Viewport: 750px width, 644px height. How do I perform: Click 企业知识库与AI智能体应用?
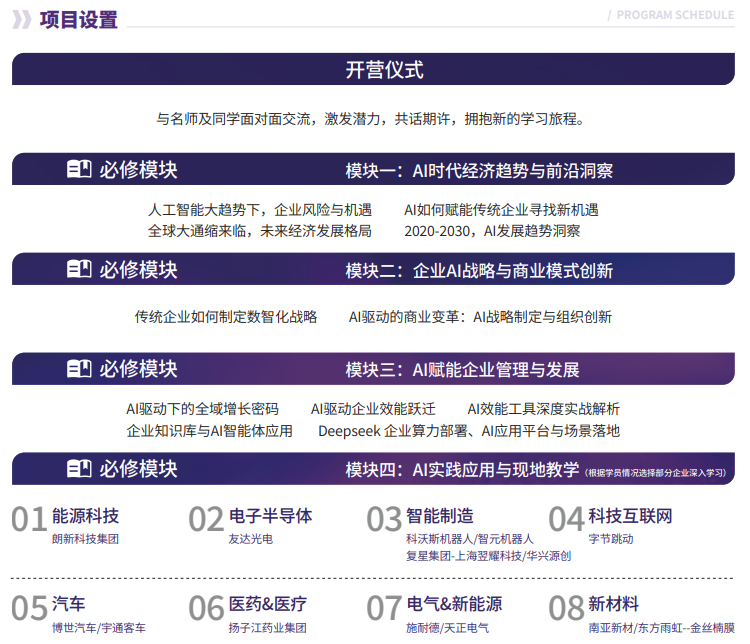[210, 431]
